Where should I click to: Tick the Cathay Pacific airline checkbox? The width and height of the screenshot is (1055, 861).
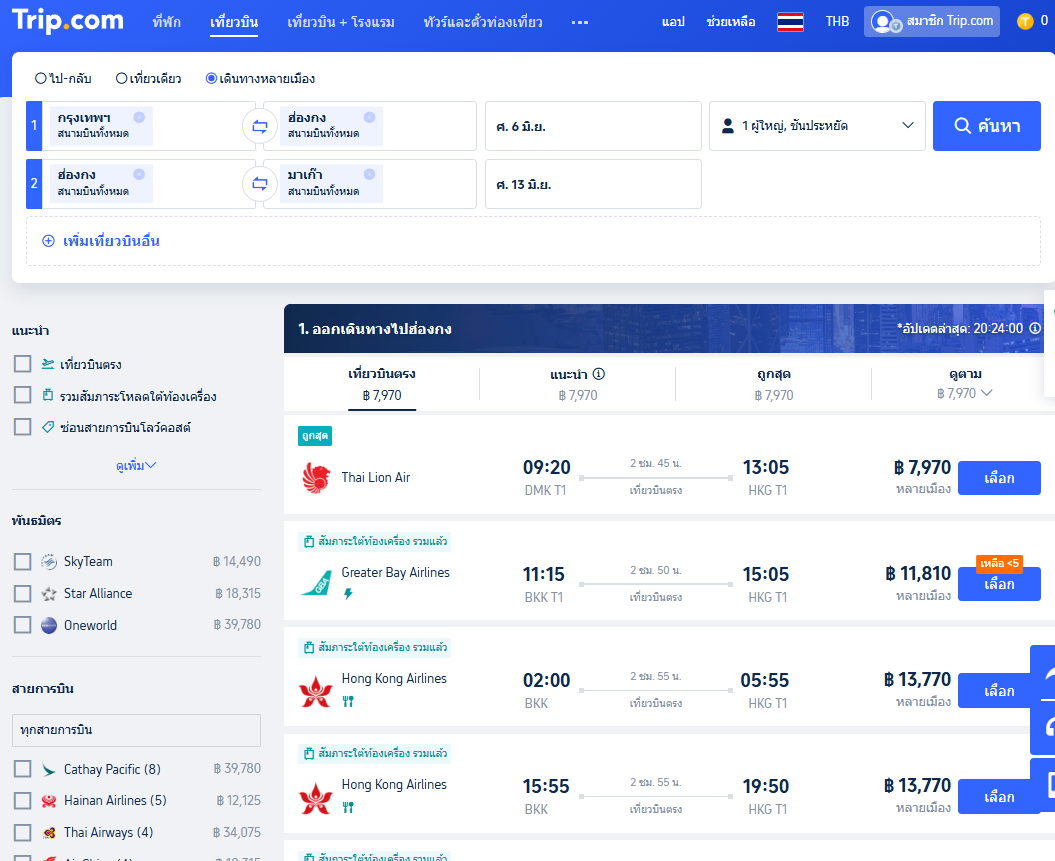pos(23,769)
